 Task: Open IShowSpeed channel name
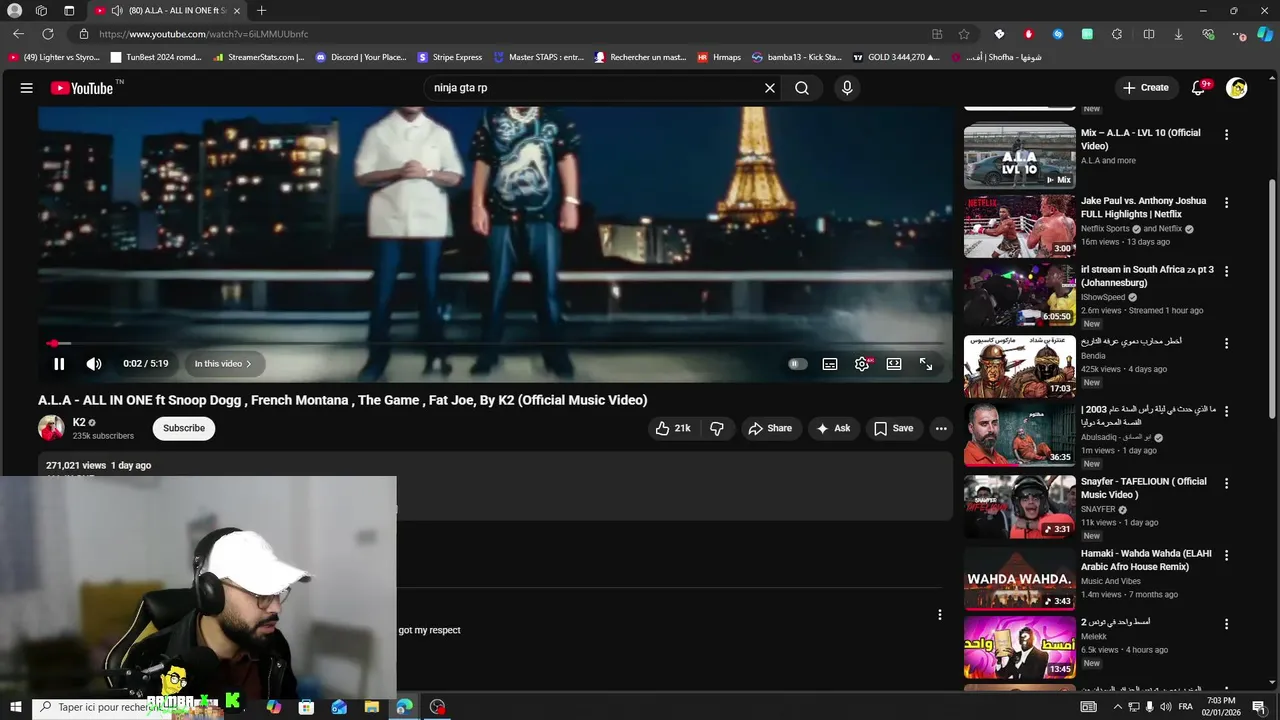pyautogui.click(x=1103, y=297)
